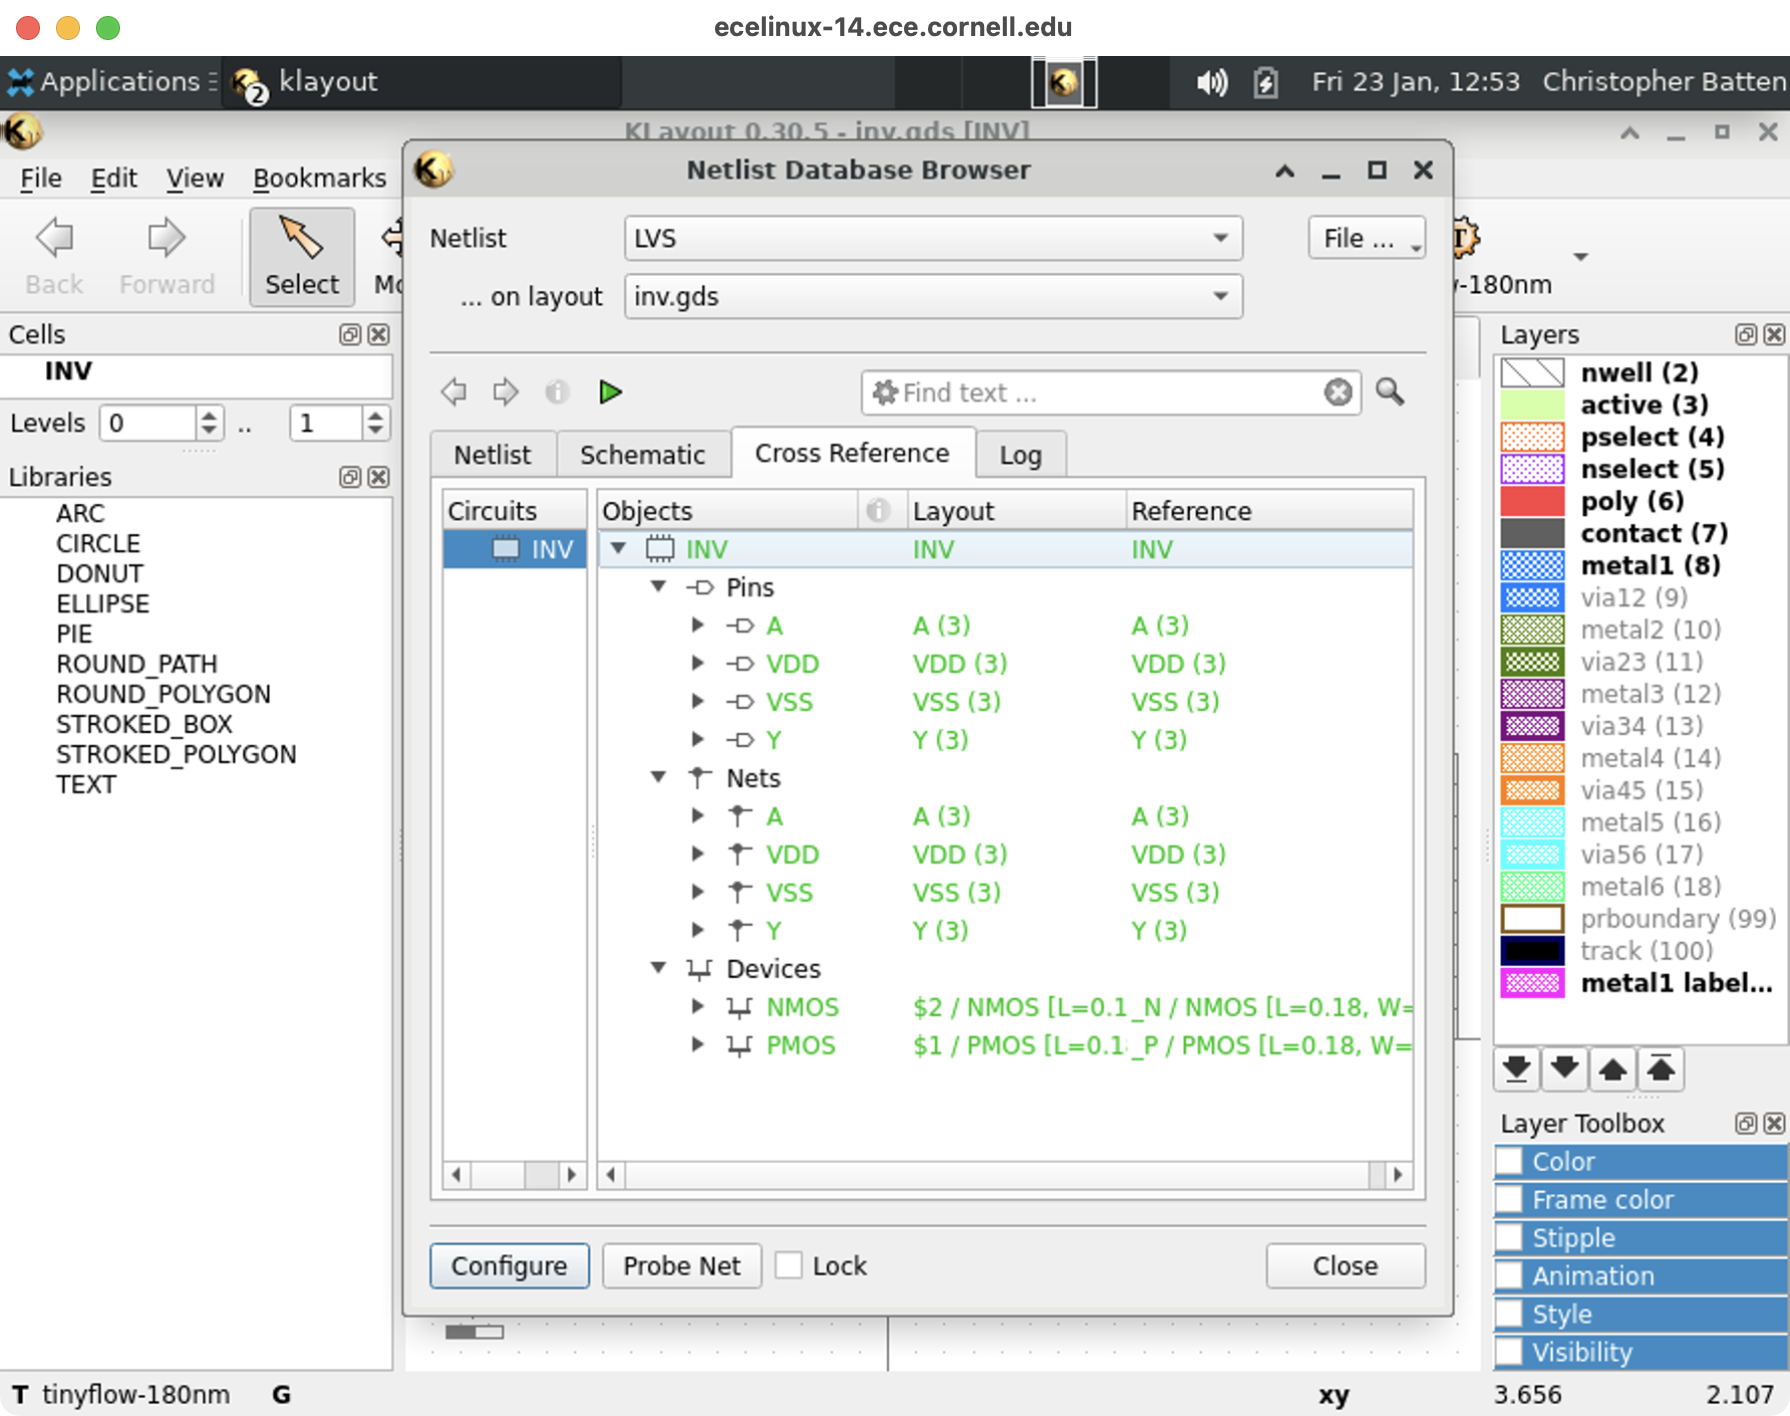The image size is (1790, 1416).
Task: Collapse the Nets tree section
Action: 659,778
